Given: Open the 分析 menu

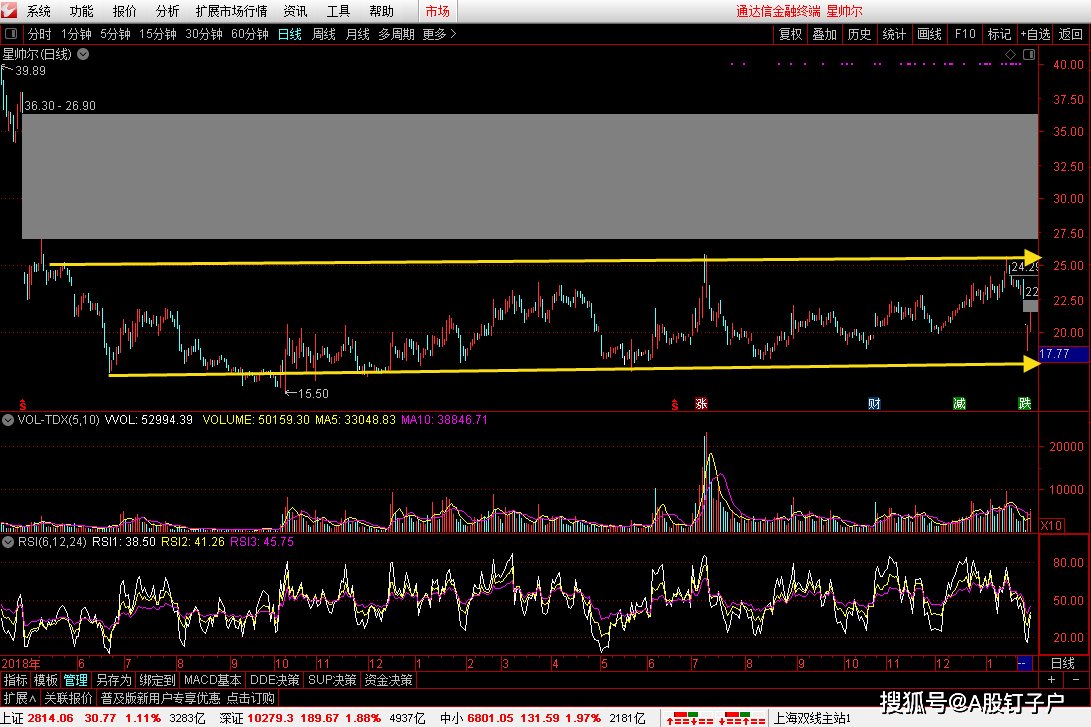Looking at the screenshot, I should pyautogui.click(x=168, y=11).
